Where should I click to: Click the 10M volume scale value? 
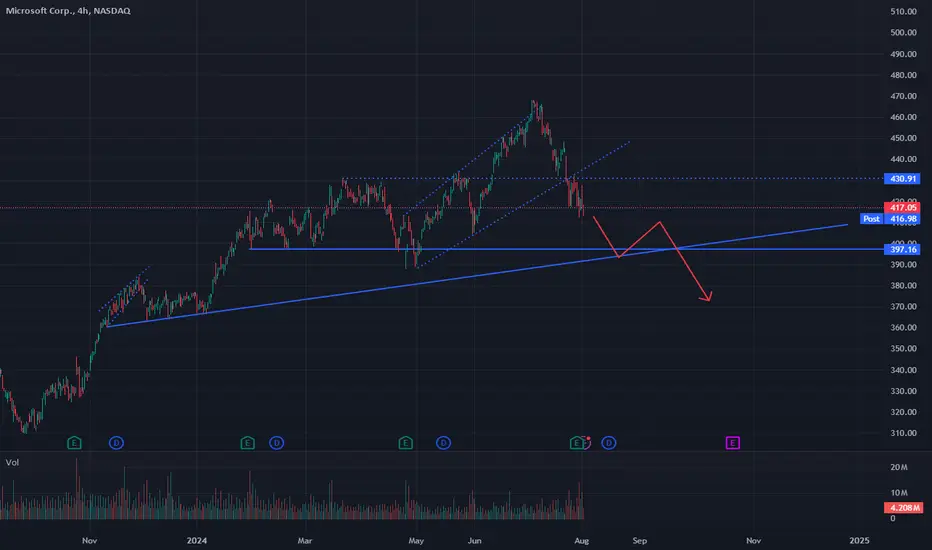pos(899,493)
